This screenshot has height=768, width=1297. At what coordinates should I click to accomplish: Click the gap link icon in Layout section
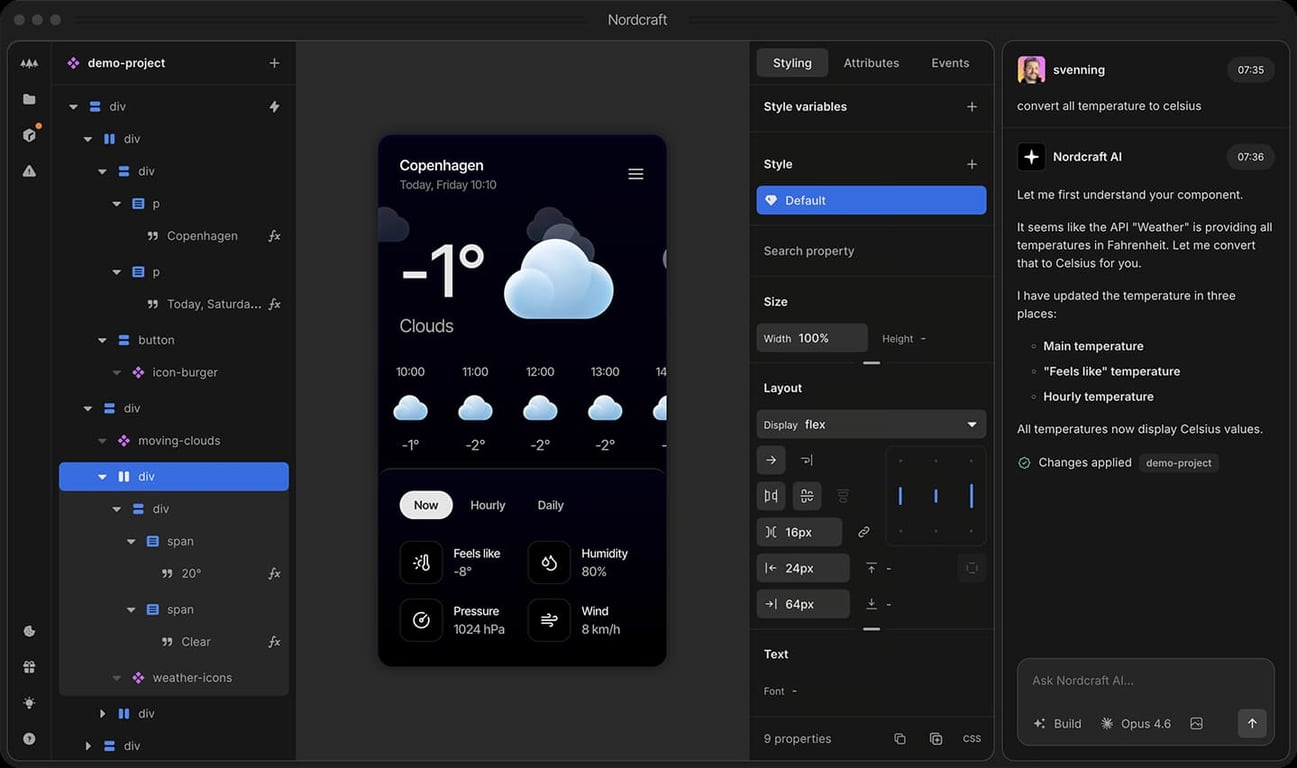(863, 532)
